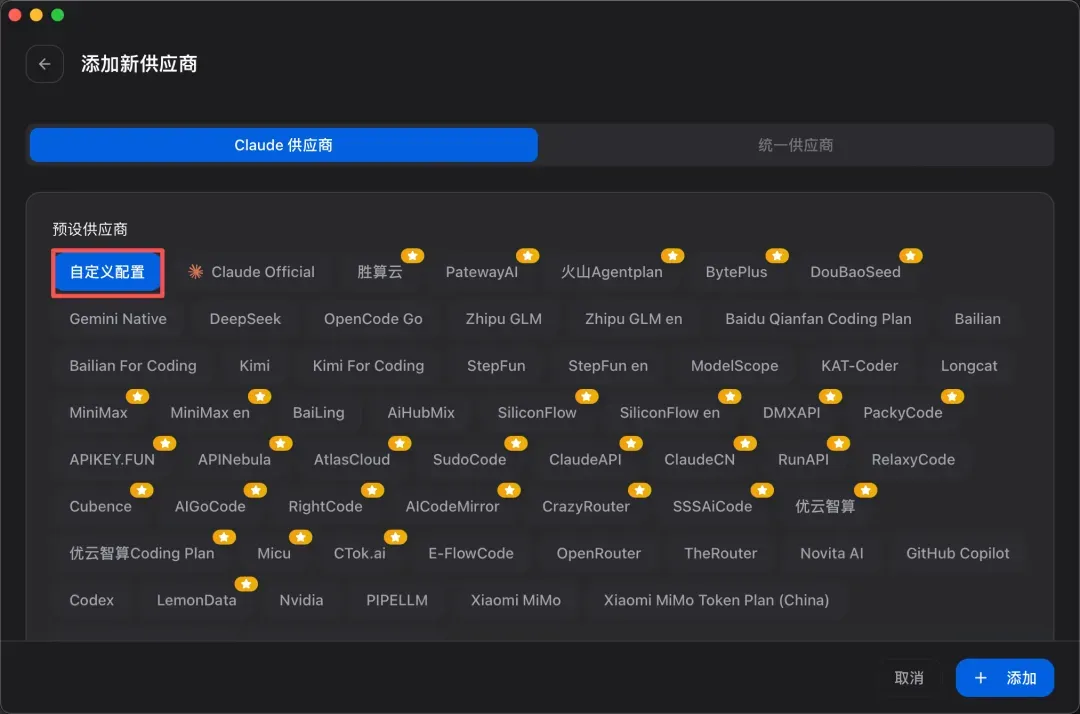The image size is (1080, 714).
Task: Click the star badge on CrazyRouter
Action: [x=639, y=490]
